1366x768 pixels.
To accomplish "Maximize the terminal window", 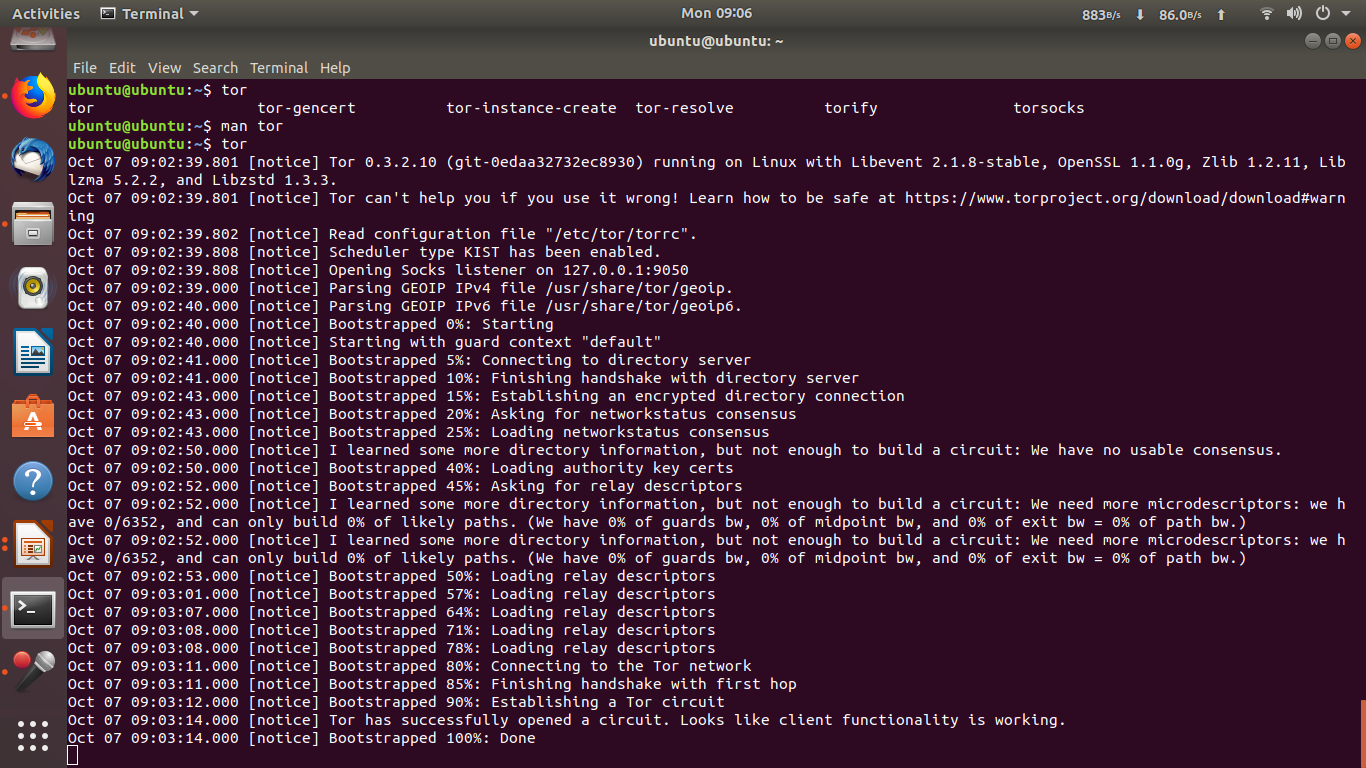I will point(1332,41).
